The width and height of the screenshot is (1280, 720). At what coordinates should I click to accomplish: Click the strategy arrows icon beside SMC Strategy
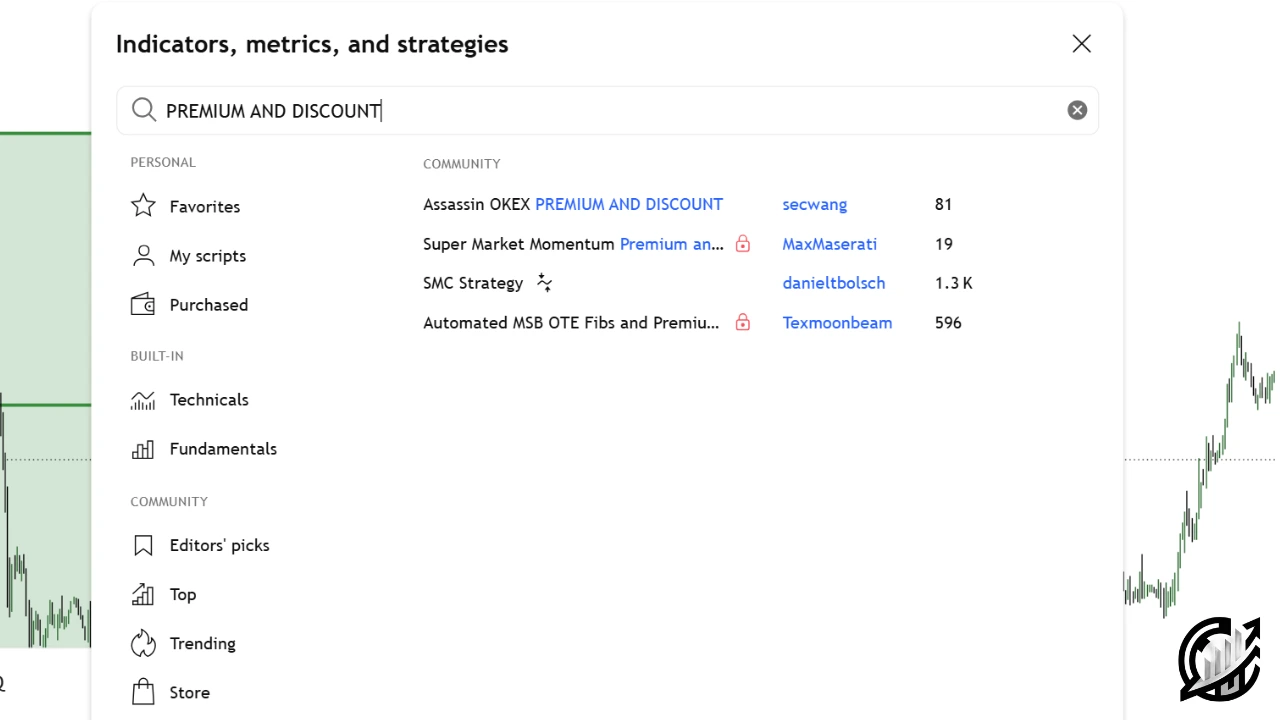click(x=544, y=283)
